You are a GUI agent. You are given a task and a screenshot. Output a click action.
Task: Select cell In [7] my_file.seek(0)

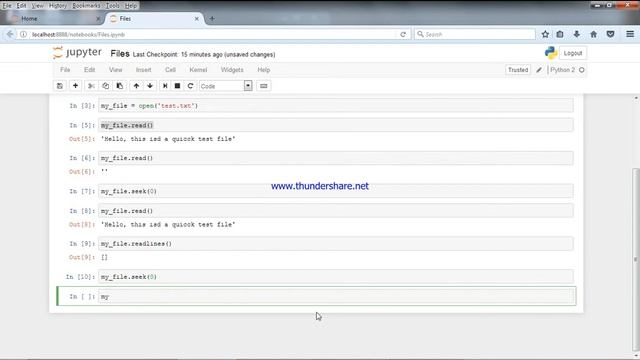(336, 191)
